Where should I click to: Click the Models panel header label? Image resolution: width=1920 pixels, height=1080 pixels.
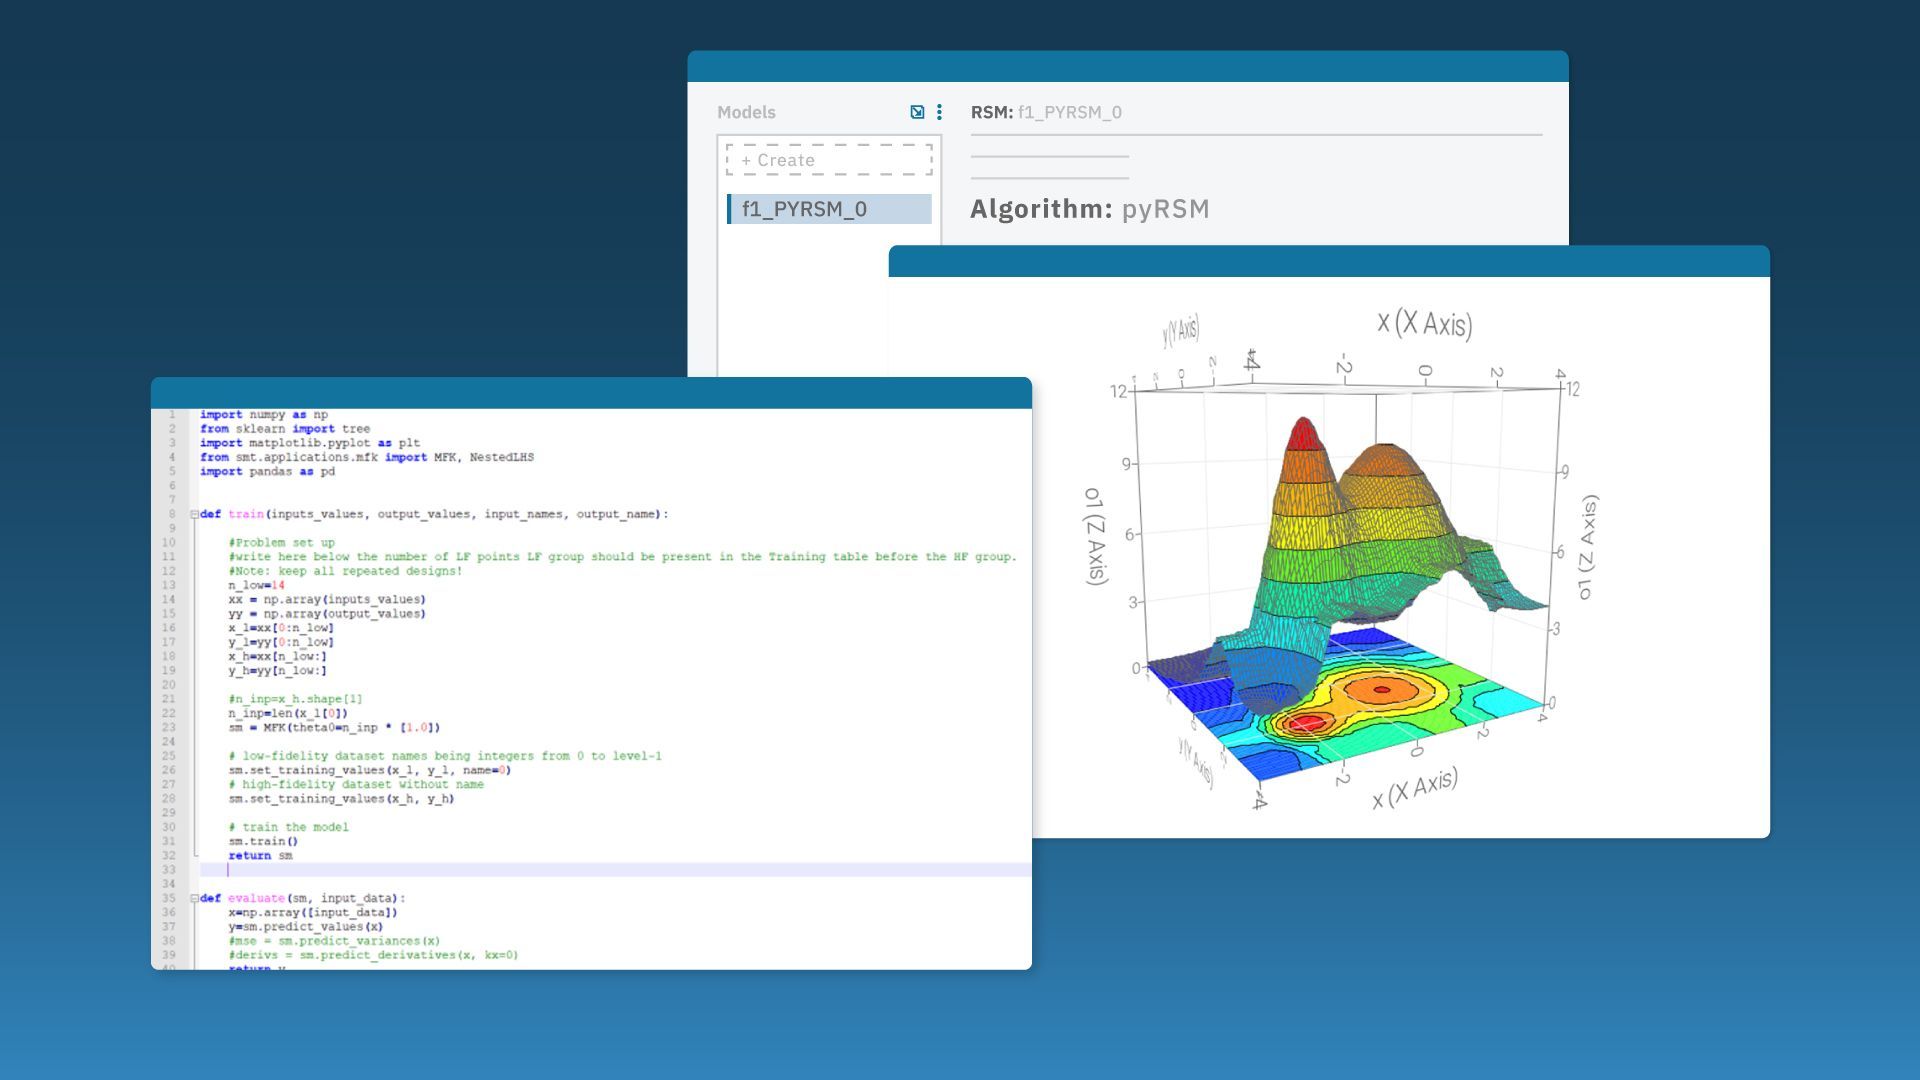(746, 112)
